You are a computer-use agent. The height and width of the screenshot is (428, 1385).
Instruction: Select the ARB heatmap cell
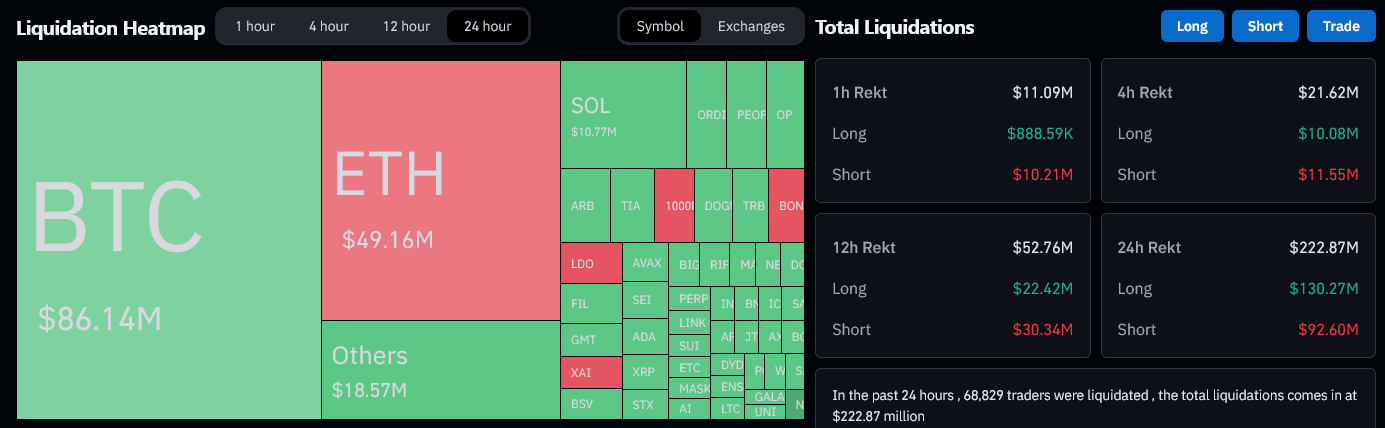(584, 206)
